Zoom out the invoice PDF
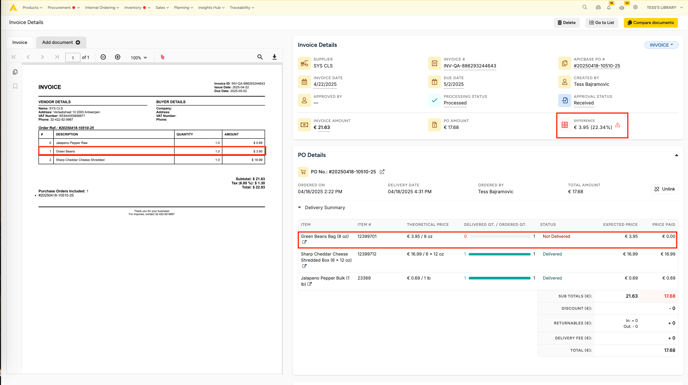Image resolution: width=688 pixels, height=385 pixels. tap(103, 57)
